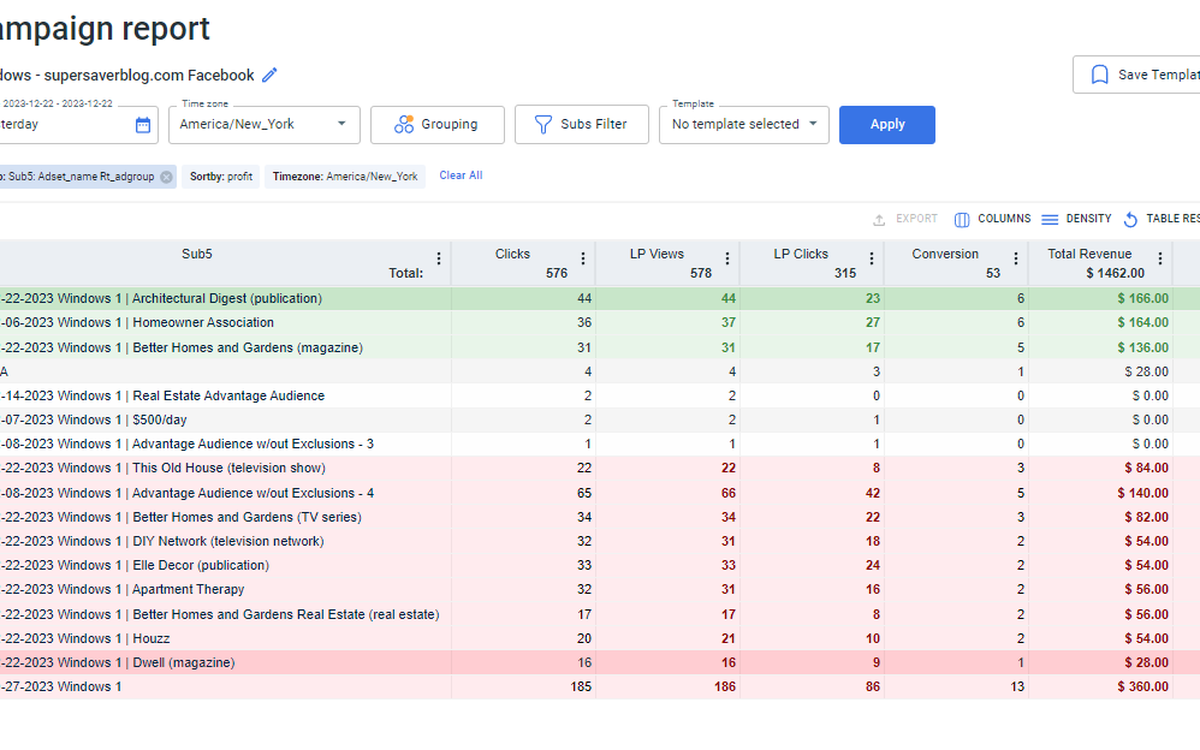Sort by Total Revenue column header

[x=1089, y=254]
